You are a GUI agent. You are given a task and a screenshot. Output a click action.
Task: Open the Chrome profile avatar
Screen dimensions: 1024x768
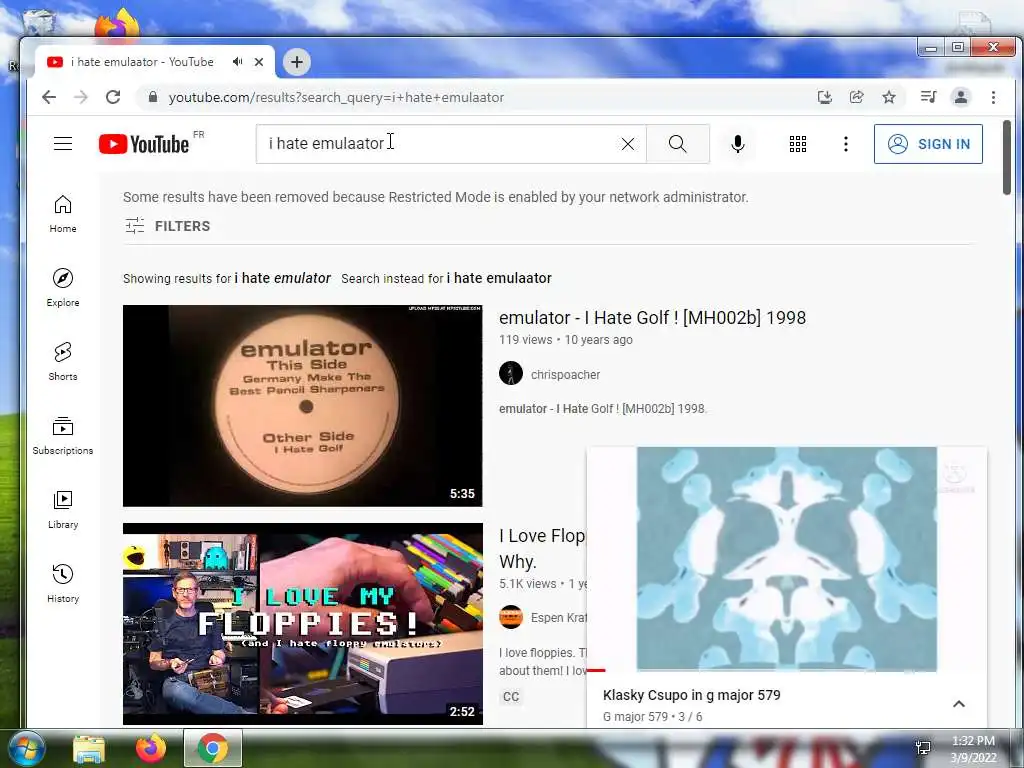click(x=961, y=97)
